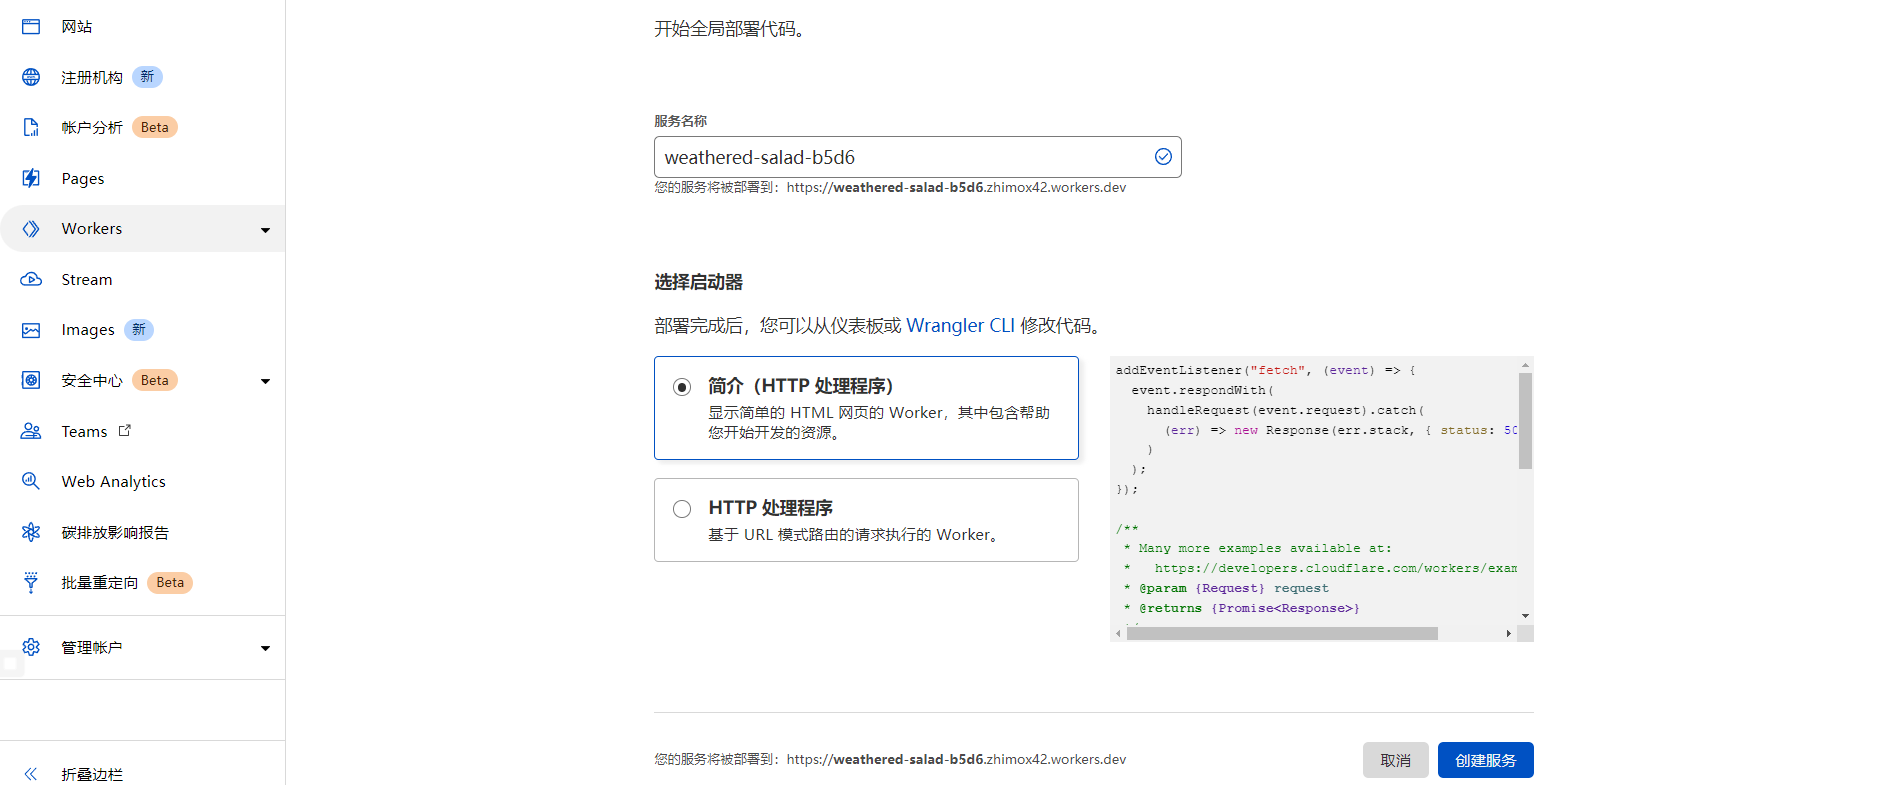
Task: Open Teams in the sidebar
Action: coord(84,432)
